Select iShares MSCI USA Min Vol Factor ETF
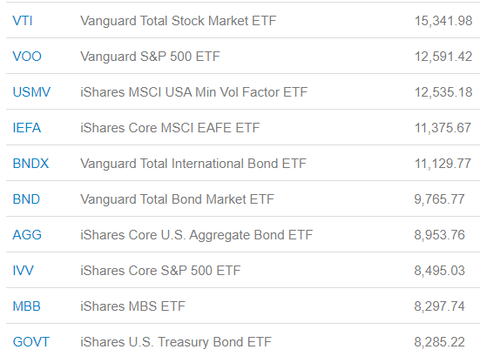The image size is (480, 363). click(x=194, y=92)
